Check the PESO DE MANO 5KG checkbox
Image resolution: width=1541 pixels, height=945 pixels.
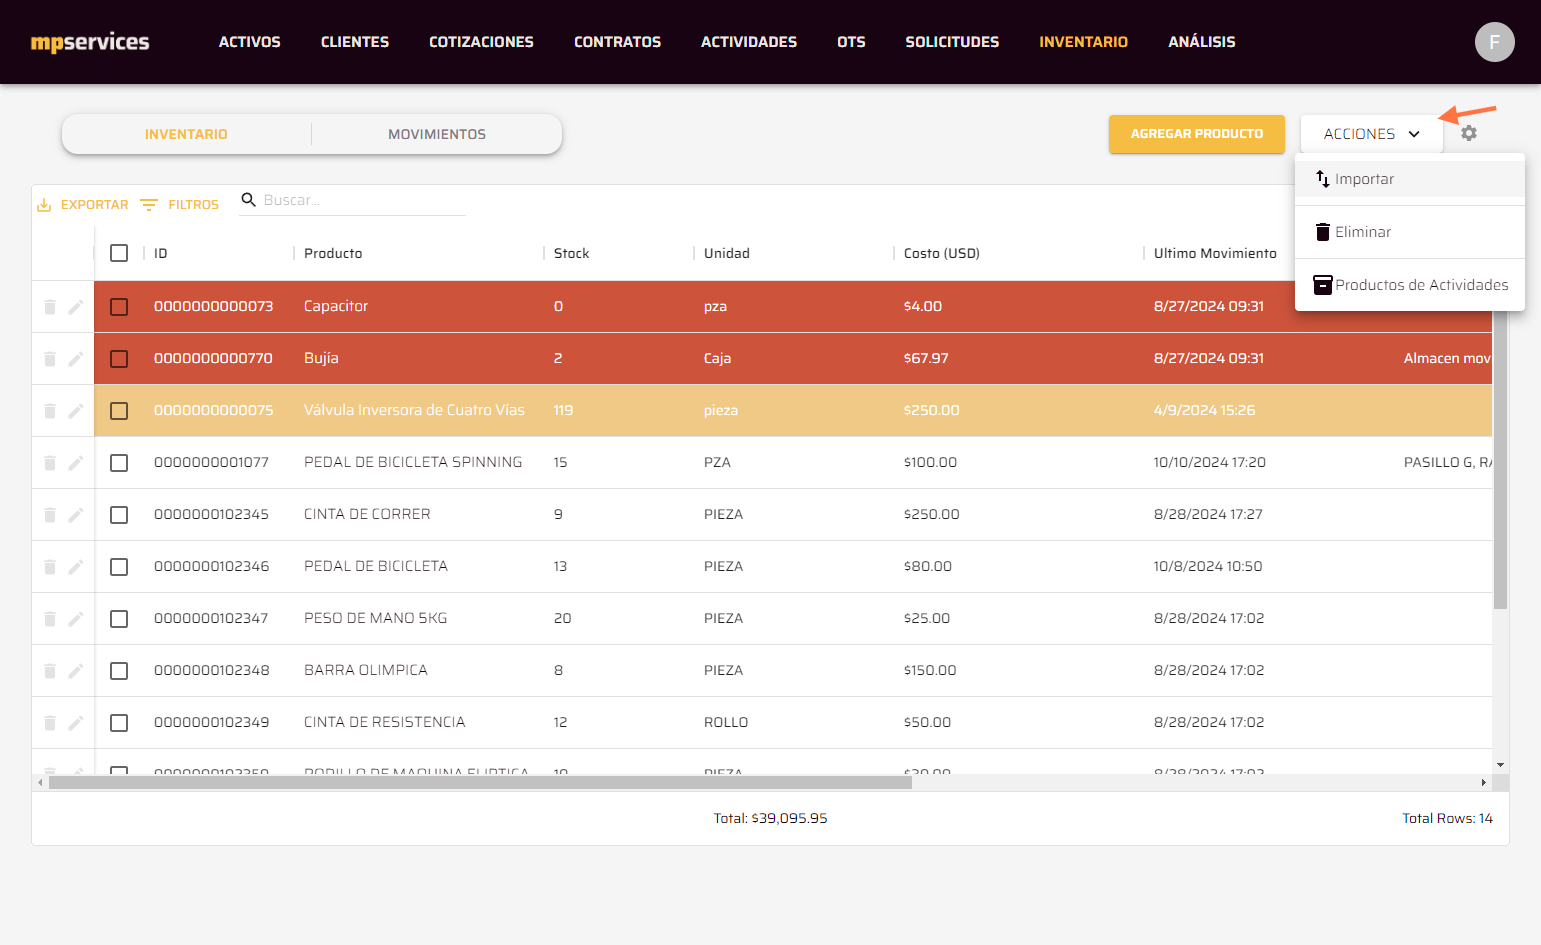tap(119, 619)
